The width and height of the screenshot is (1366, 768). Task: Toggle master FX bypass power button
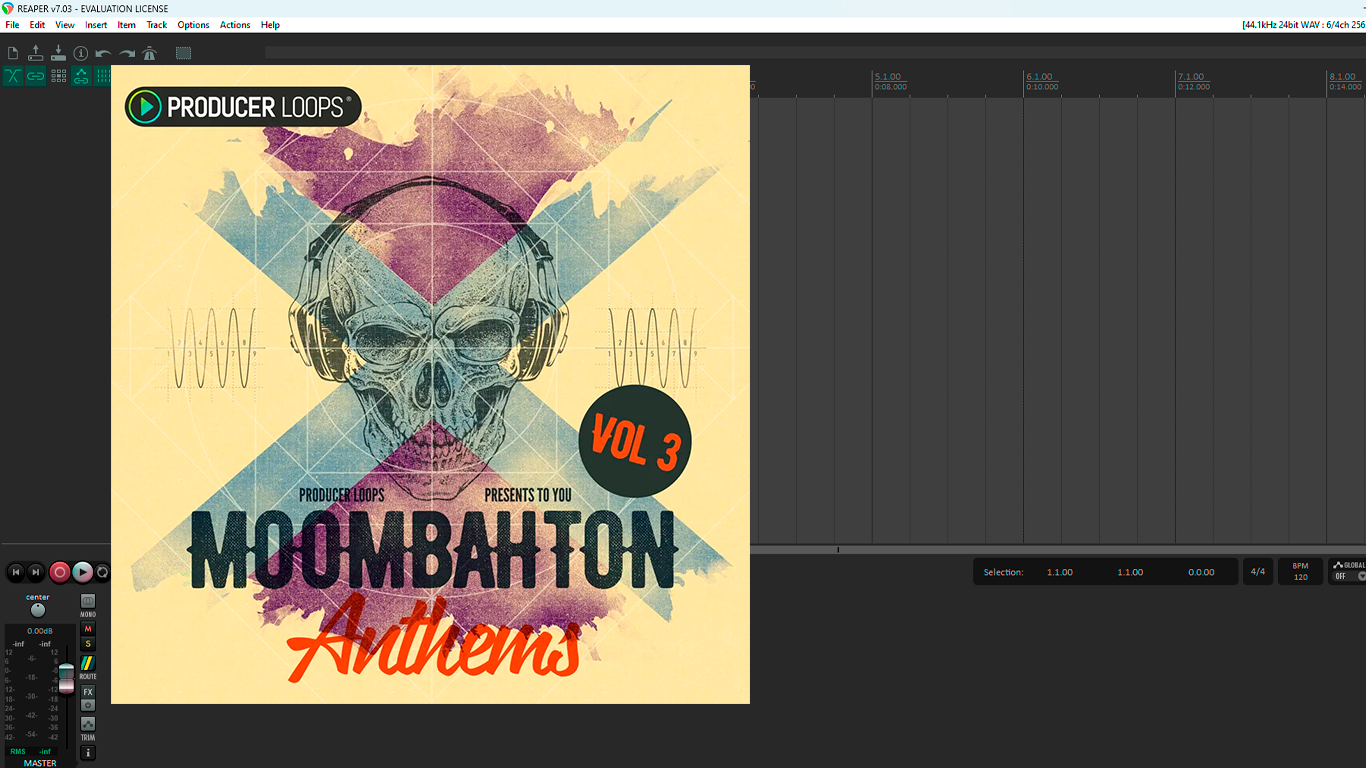88,705
